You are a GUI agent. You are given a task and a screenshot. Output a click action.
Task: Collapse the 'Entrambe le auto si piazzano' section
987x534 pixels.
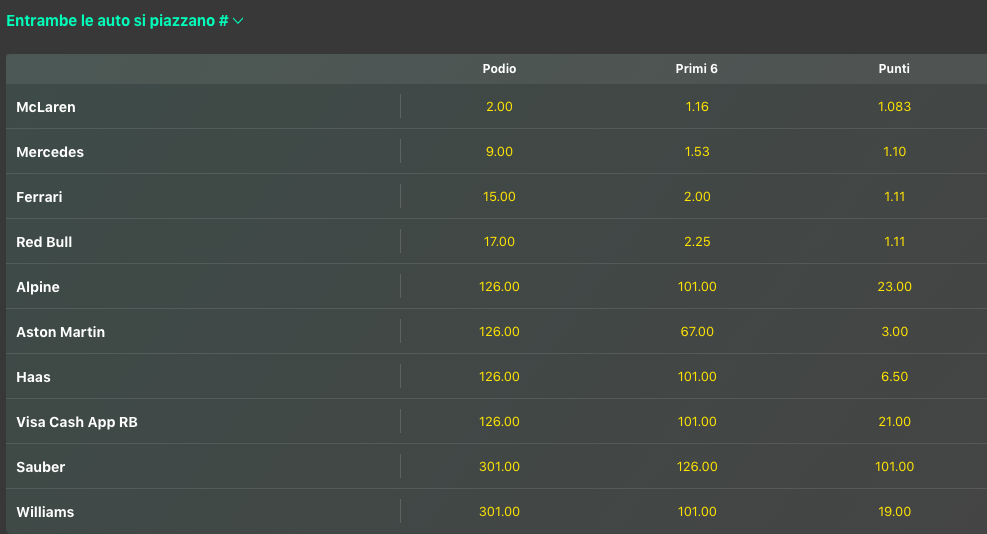238,21
